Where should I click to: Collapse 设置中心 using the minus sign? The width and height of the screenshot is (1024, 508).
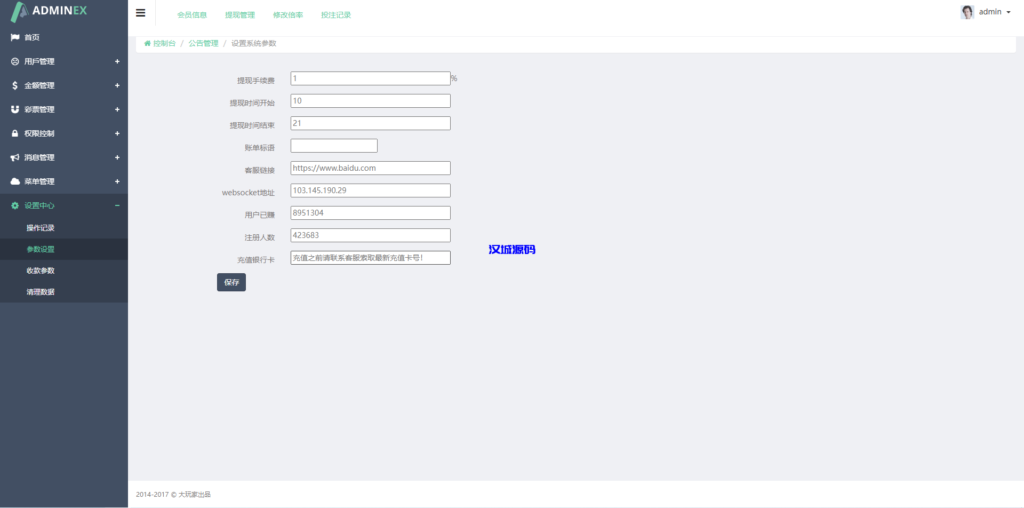117,205
